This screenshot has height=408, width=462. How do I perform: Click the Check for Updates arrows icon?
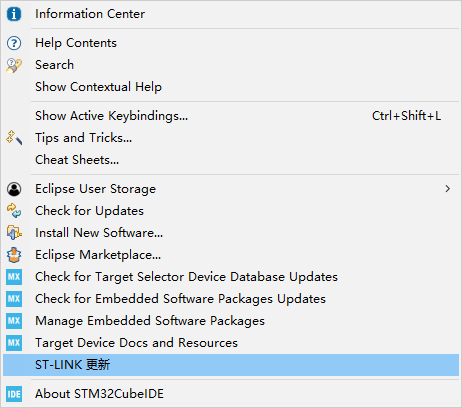click(x=14, y=211)
